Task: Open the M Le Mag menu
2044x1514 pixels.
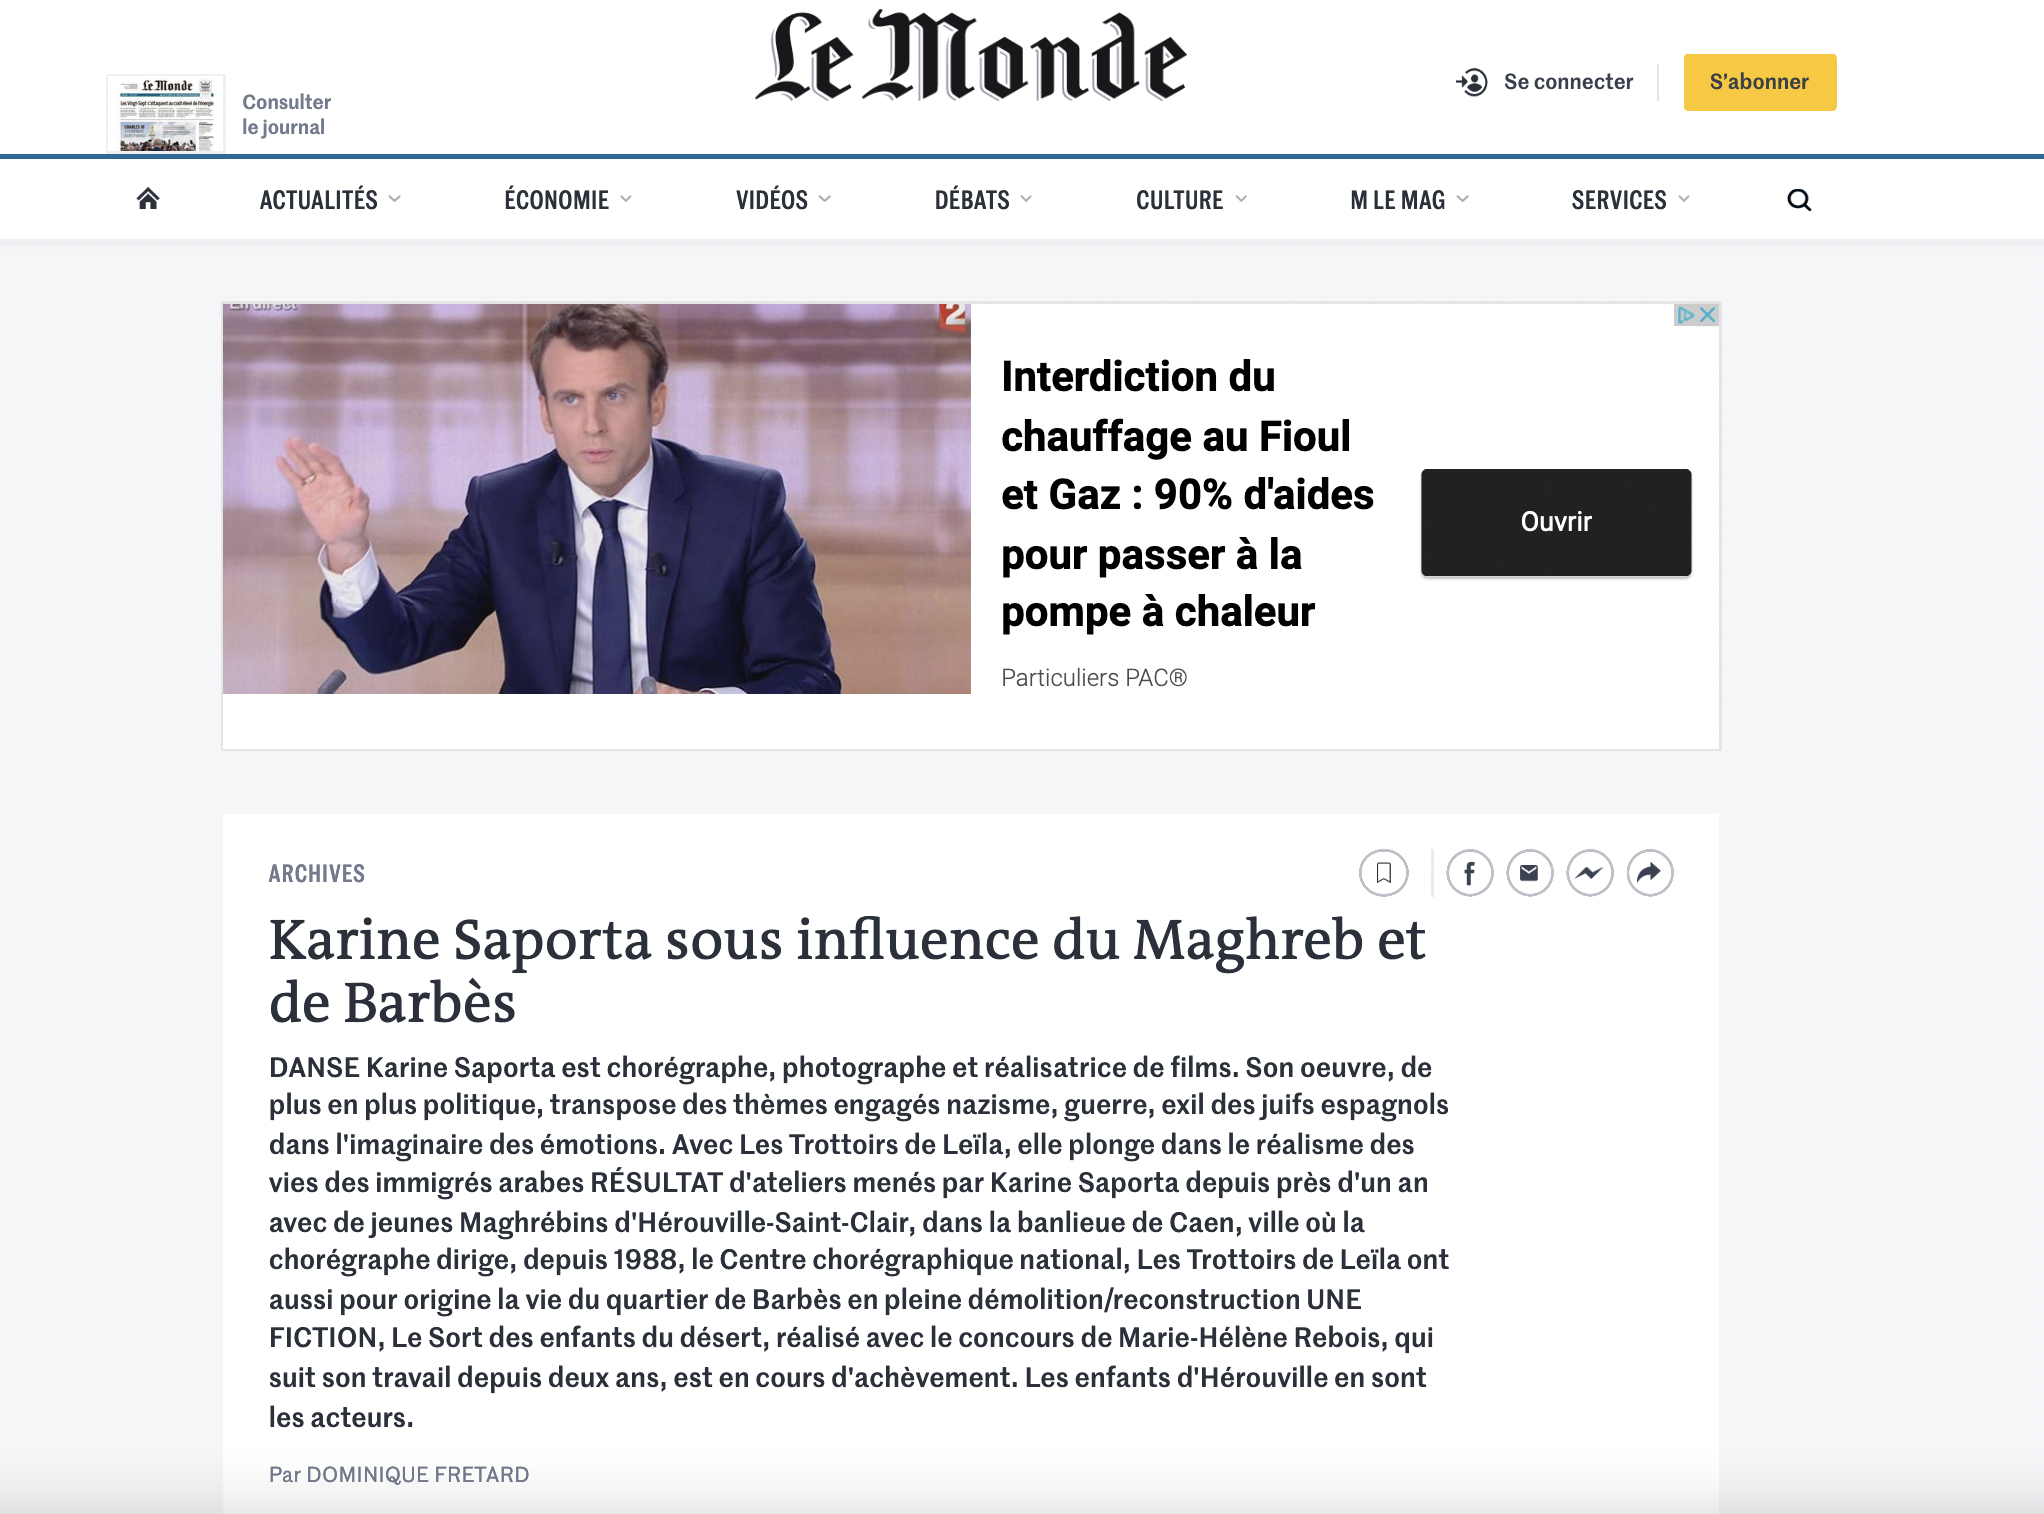Action: pos(1409,200)
